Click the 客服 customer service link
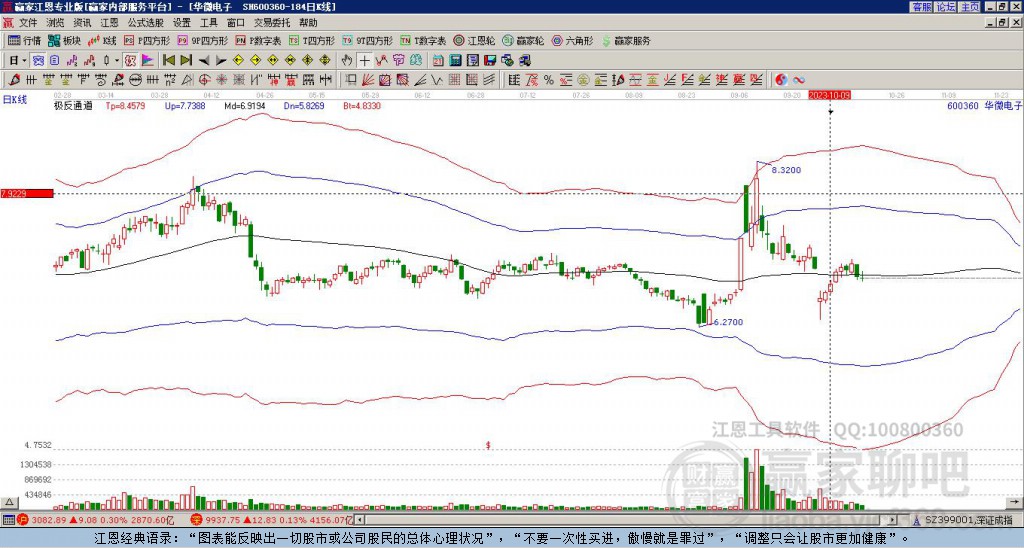 [921, 7]
